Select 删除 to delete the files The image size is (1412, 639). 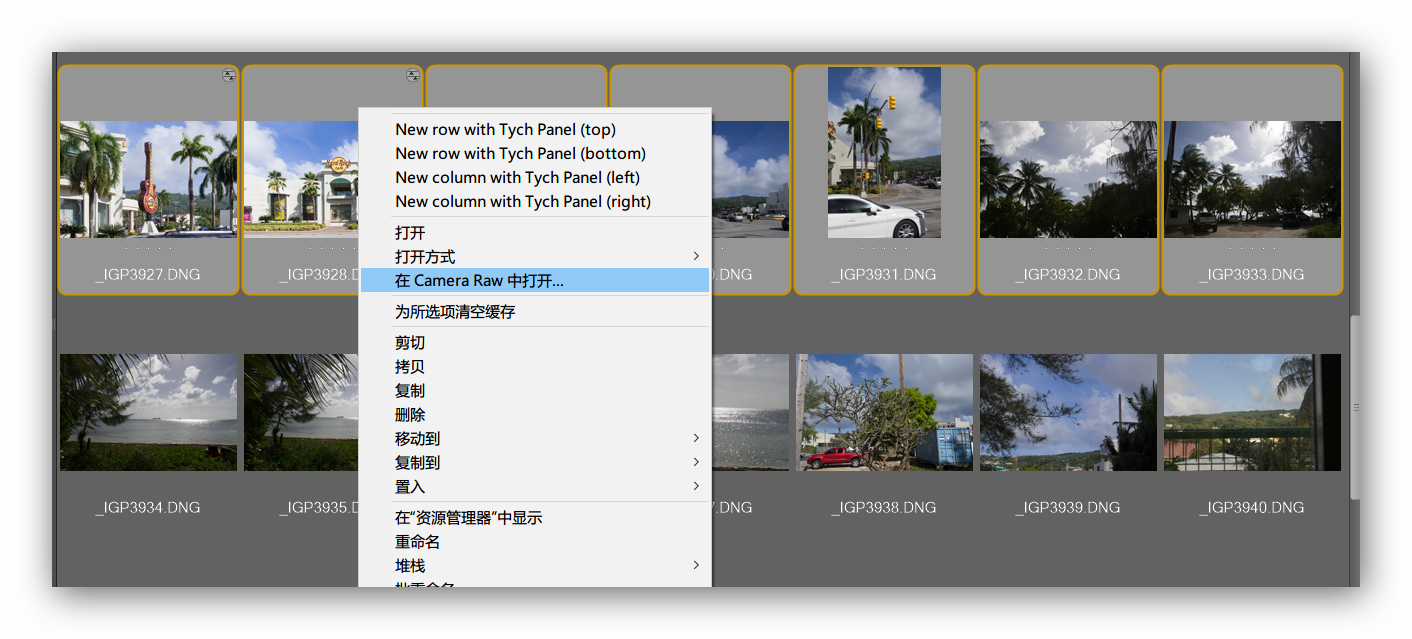408,414
